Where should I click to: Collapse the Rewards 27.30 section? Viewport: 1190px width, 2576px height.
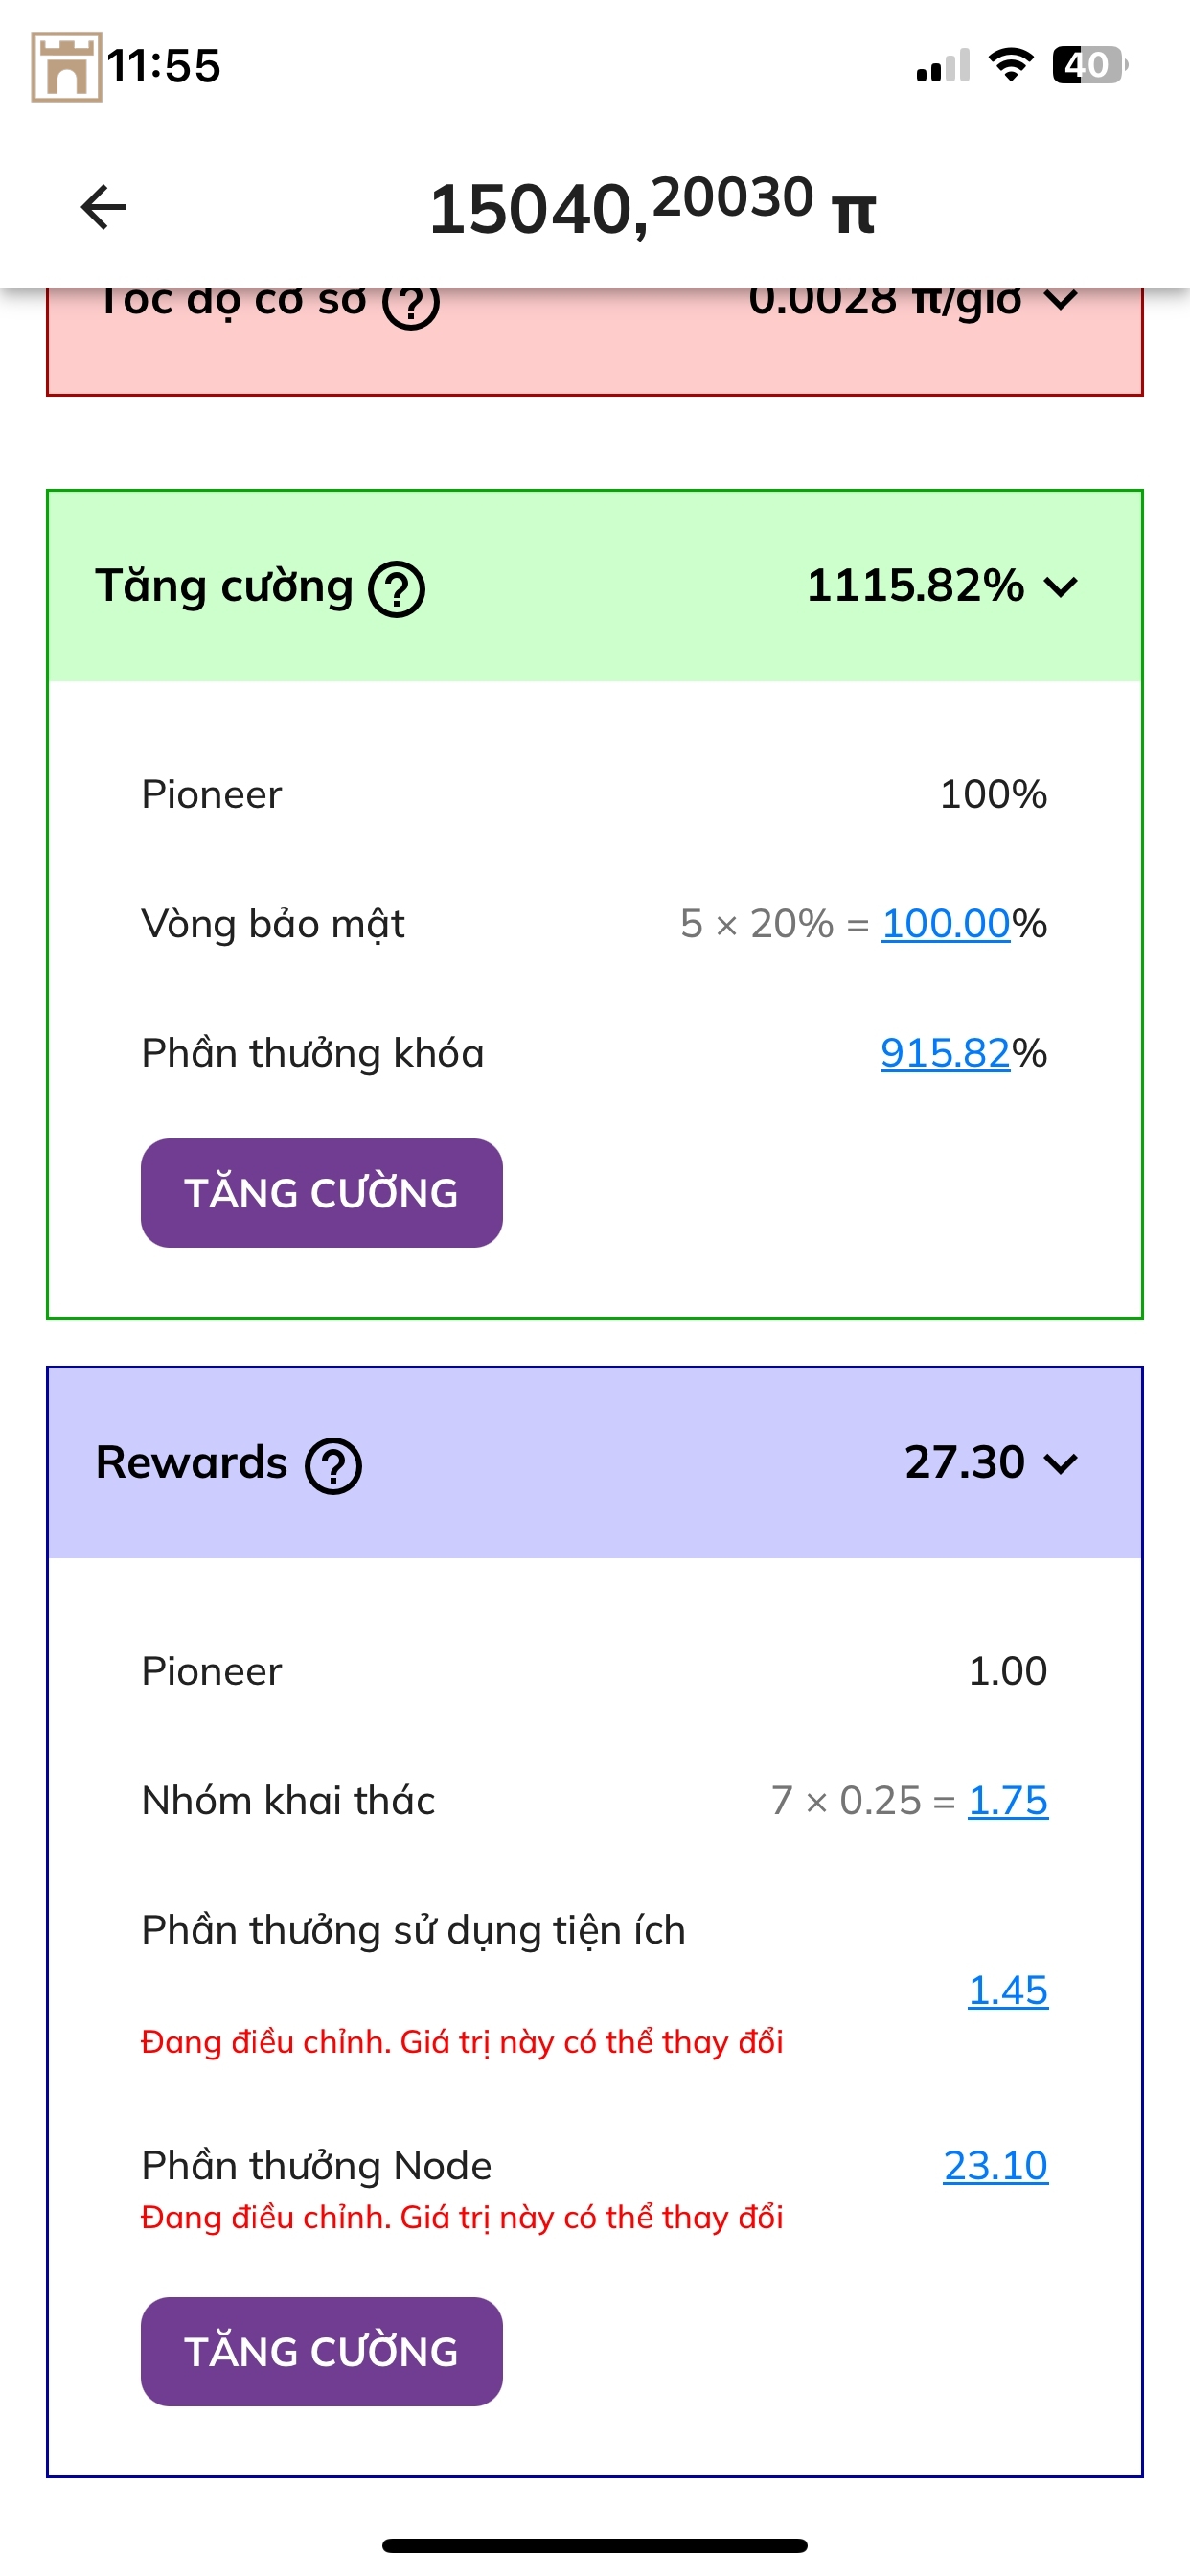point(1060,1464)
